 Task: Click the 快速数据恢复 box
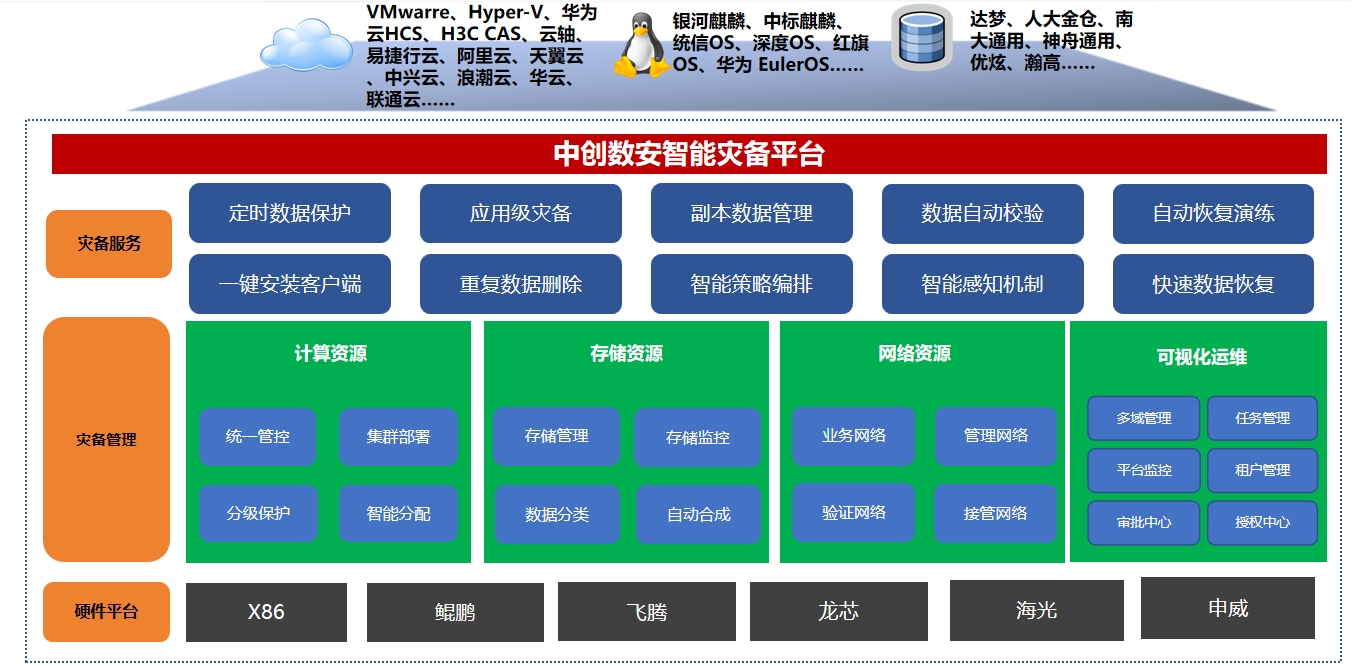click(1214, 284)
